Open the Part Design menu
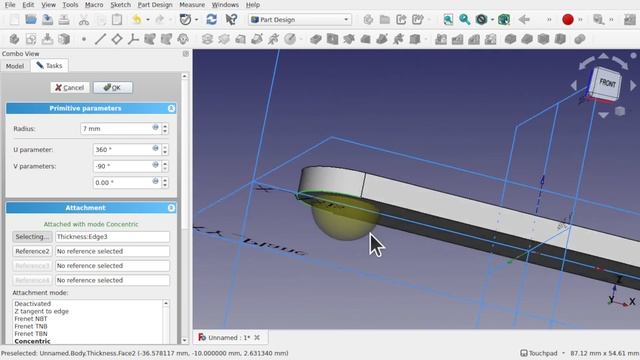Viewport: 640px width, 360px height. [155, 5]
